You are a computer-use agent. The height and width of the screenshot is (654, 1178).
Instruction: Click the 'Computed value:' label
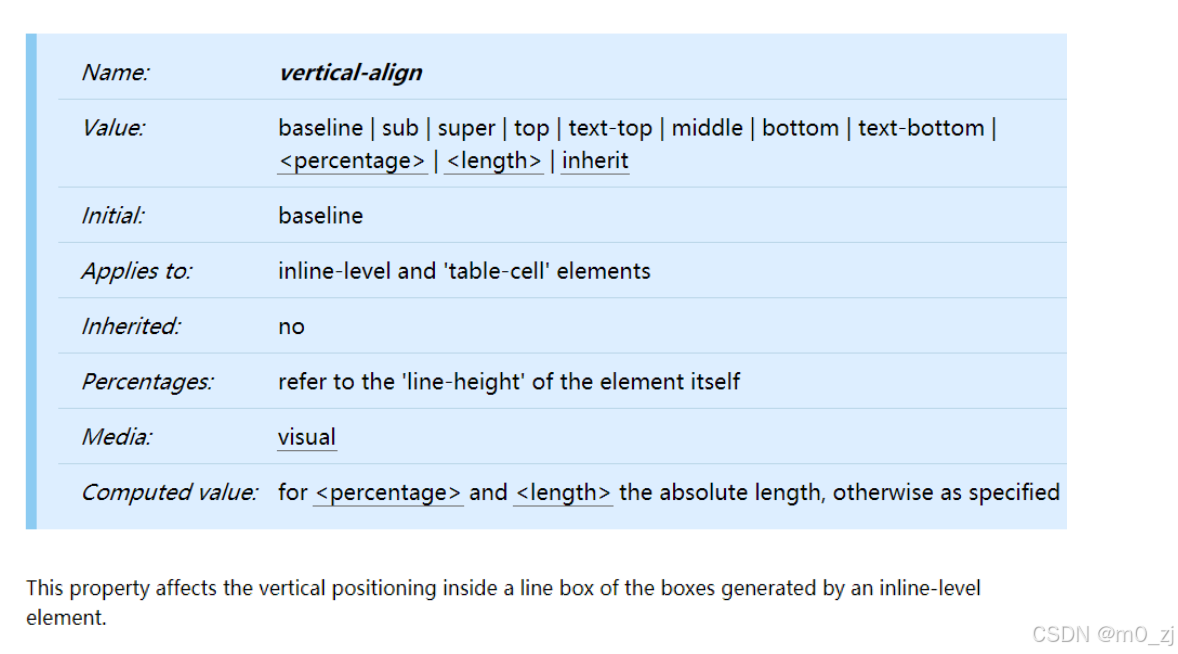point(169,493)
